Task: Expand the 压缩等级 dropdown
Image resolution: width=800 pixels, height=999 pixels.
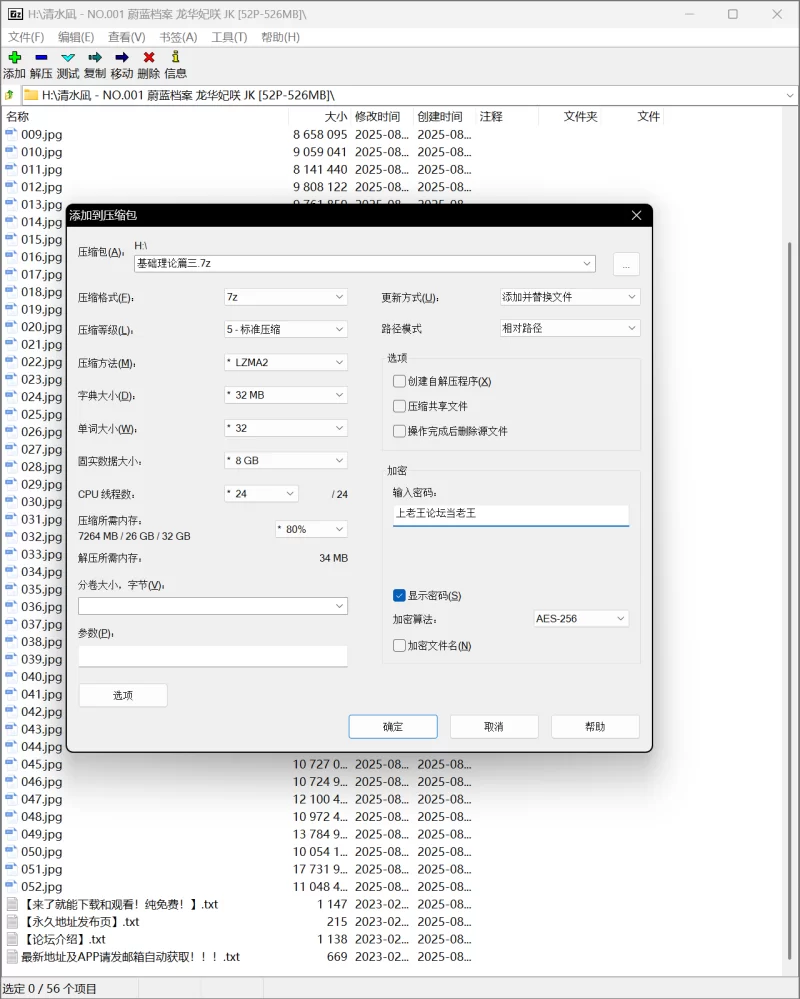Action: (x=286, y=329)
